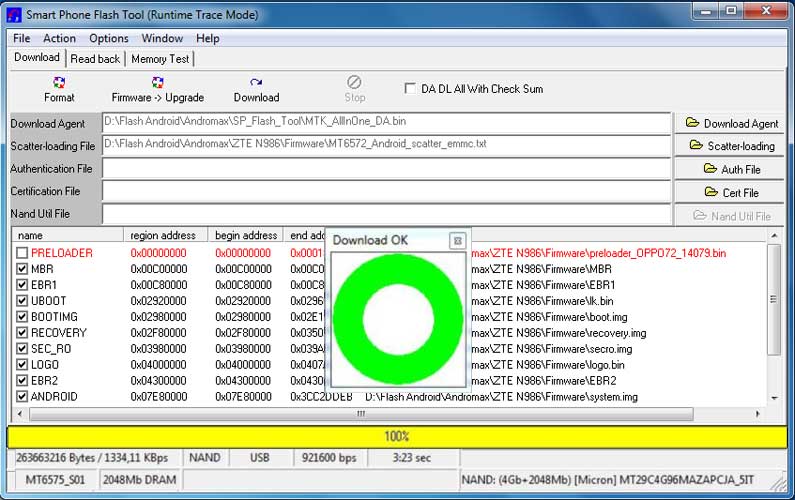The width and height of the screenshot is (795, 500).
Task: Click the Download Agent path field
Action: (x=386, y=122)
